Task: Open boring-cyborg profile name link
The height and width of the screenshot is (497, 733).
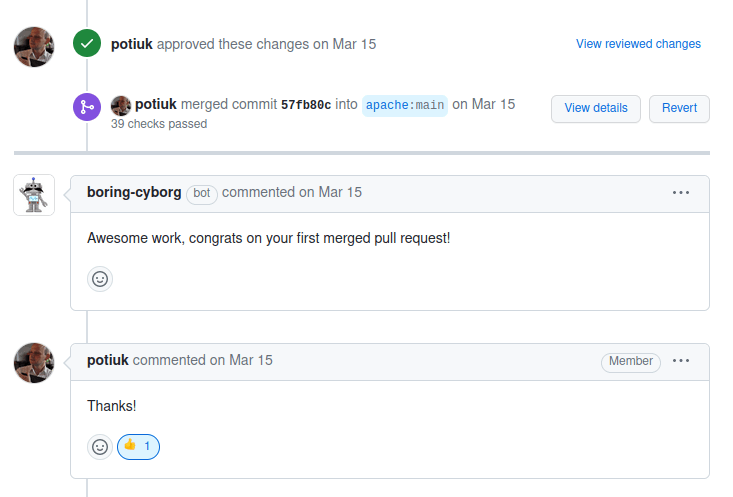Action: tap(134, 192)
